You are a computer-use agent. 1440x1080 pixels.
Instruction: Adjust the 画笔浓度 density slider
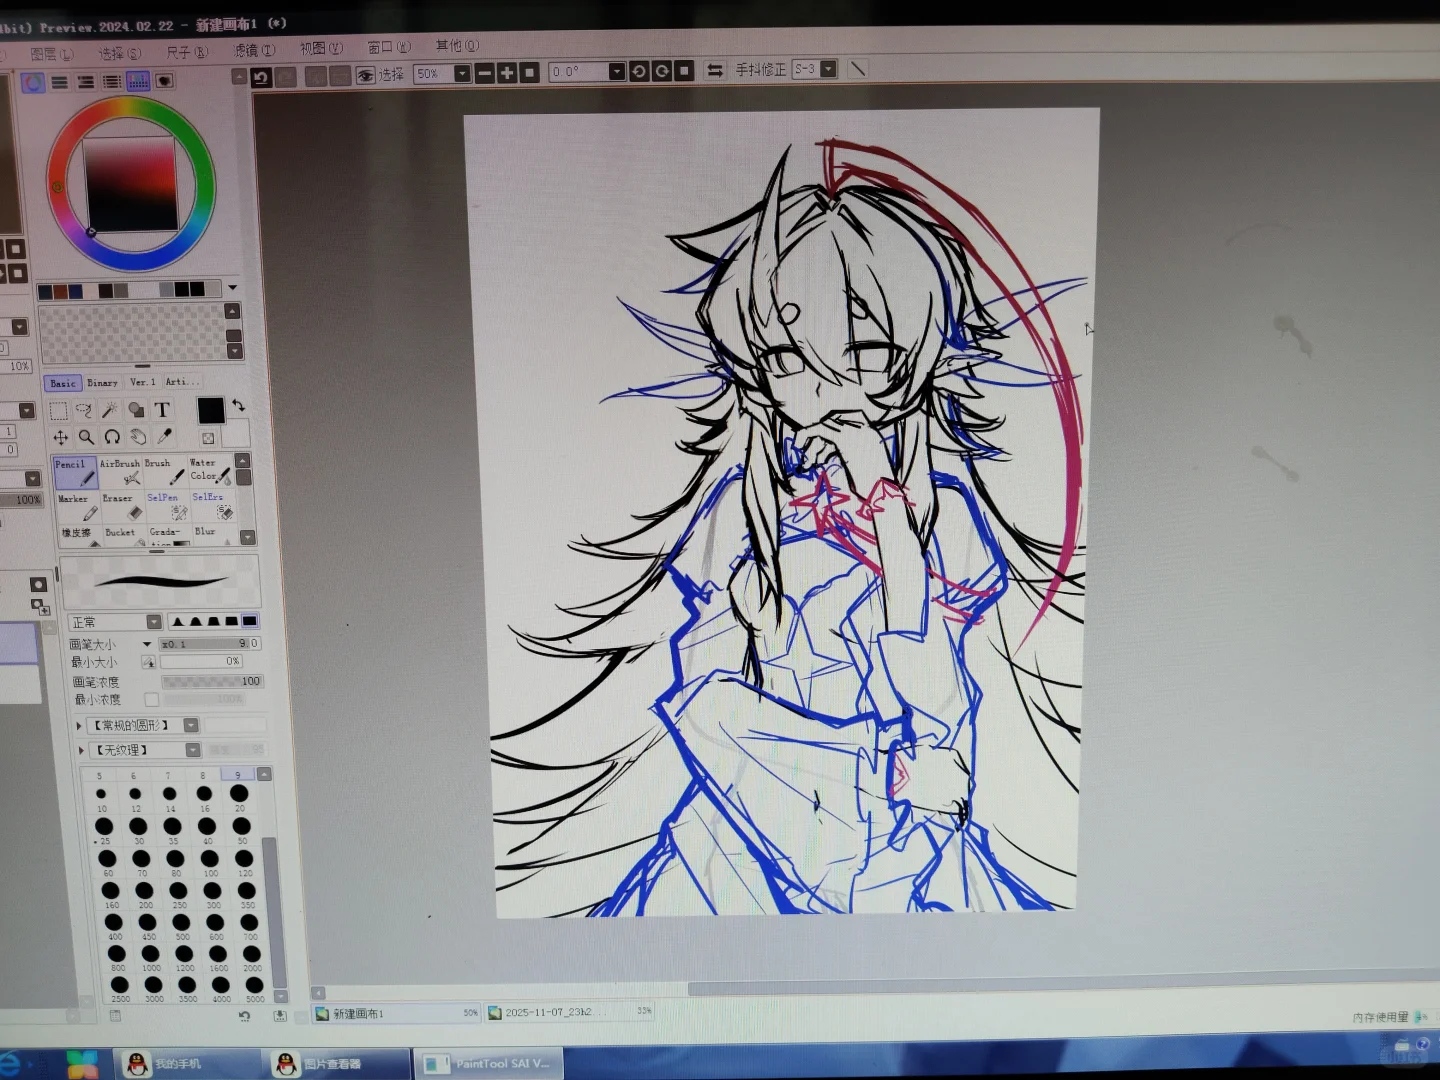tap(212, 681)
